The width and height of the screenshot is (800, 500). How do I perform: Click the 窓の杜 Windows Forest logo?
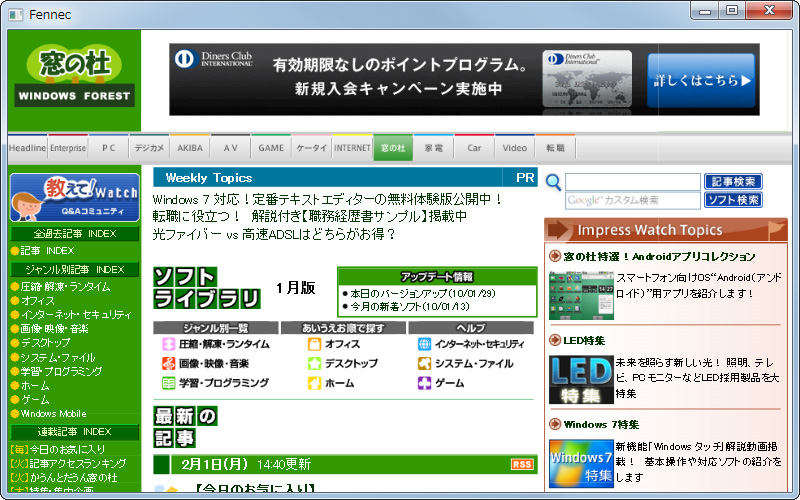(74, 76)
